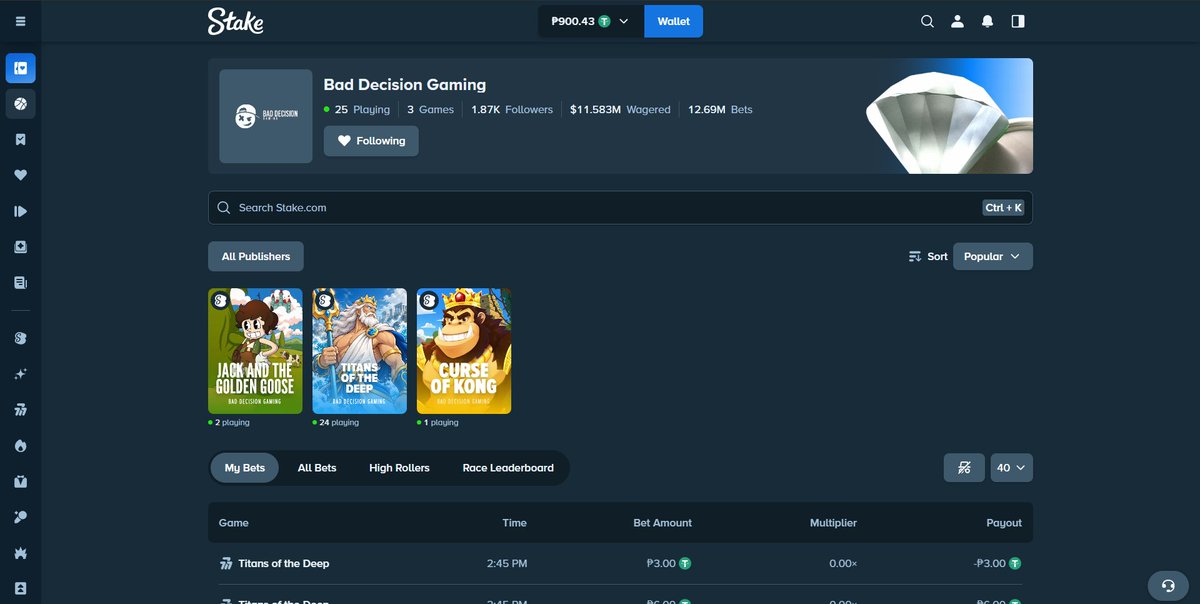The width and height of the screenshot is (1200, 604).
Task: Click the Bad Decision Gaming publisher logo
Action: click(266, 116)
